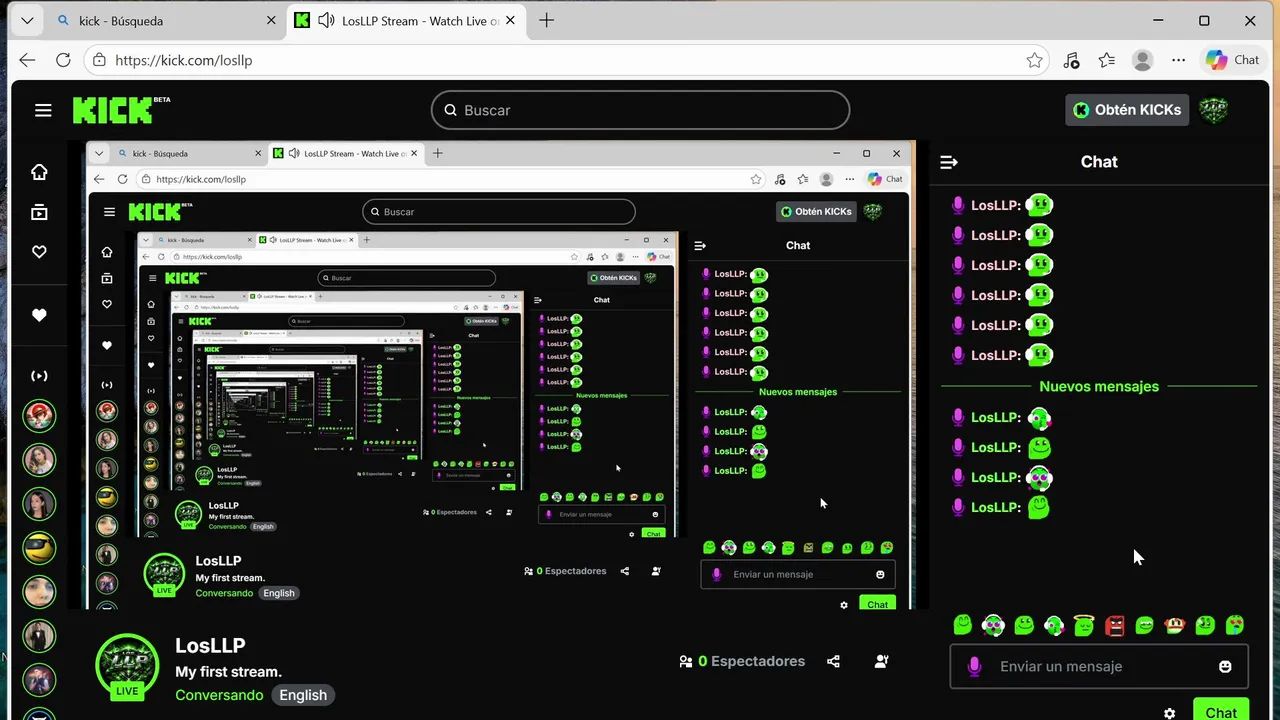Insert the heart-eyes green emote
Screen dimensions: 1280x720
point(1235,625)
